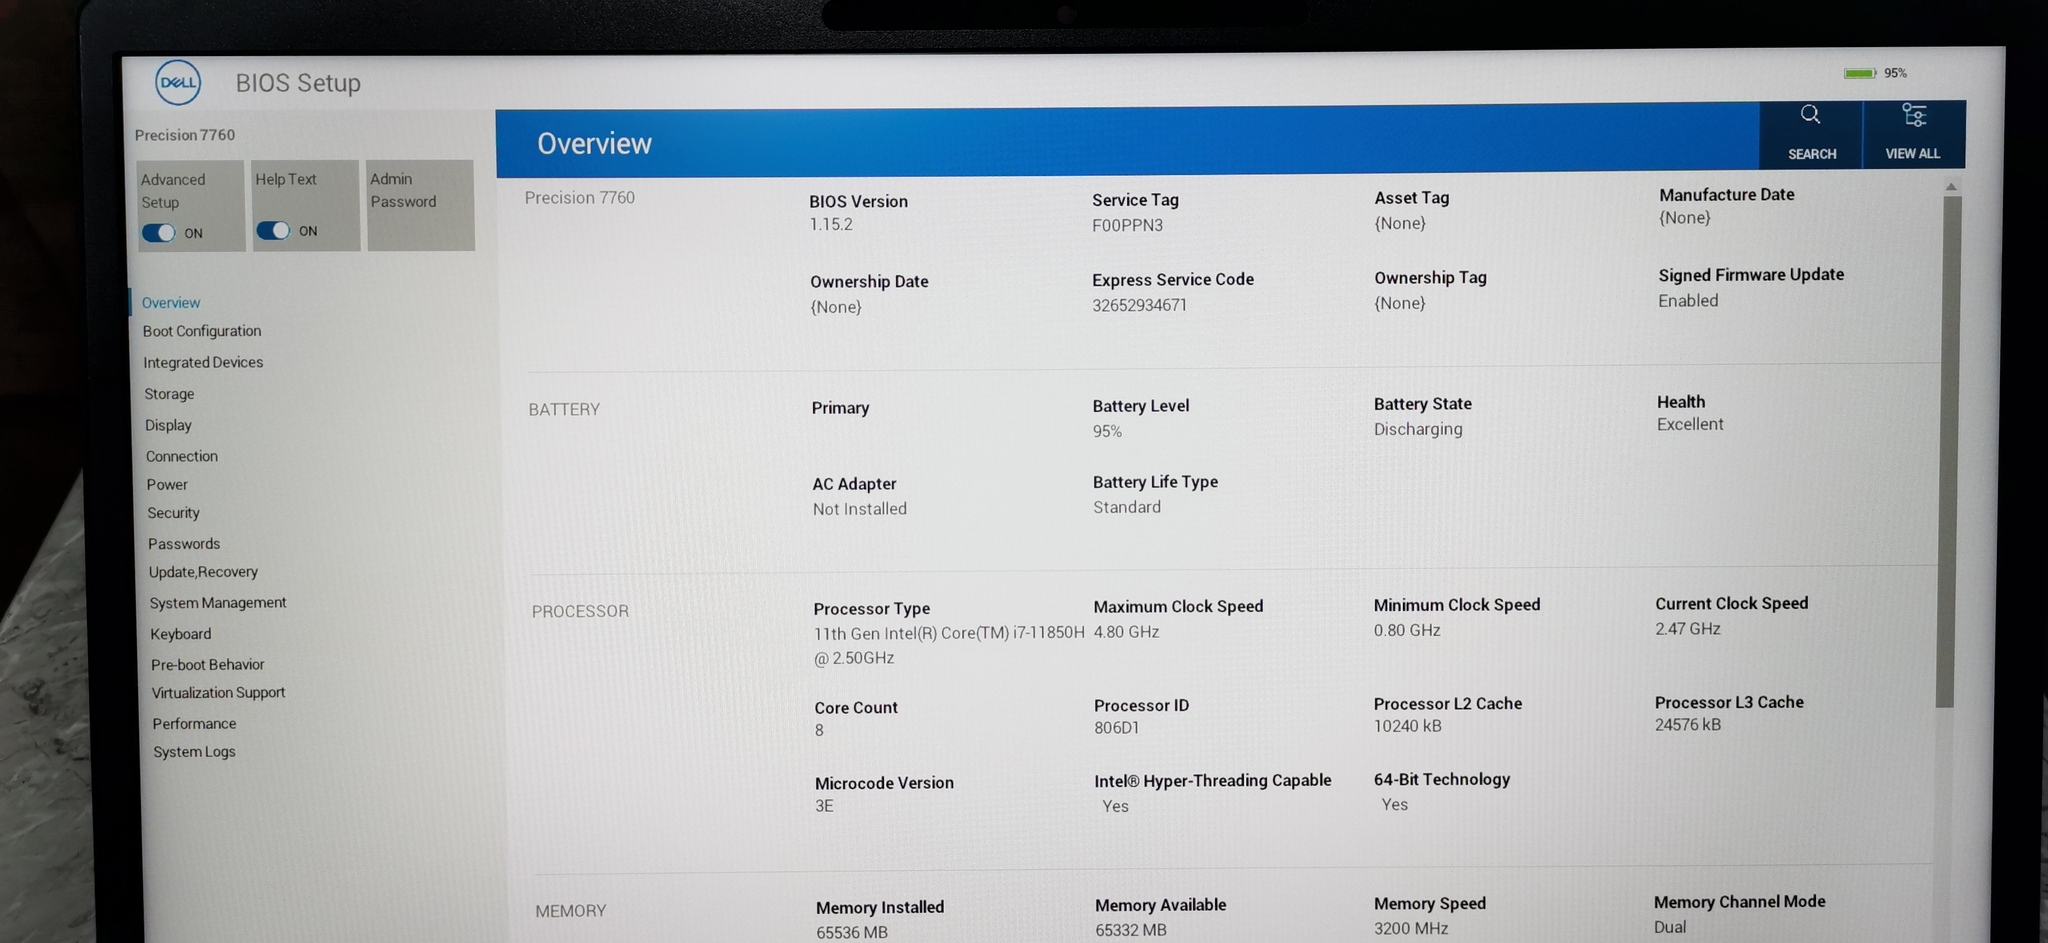Click Maximum Clock Speed 4.80 GHz

coord(1126,632)
